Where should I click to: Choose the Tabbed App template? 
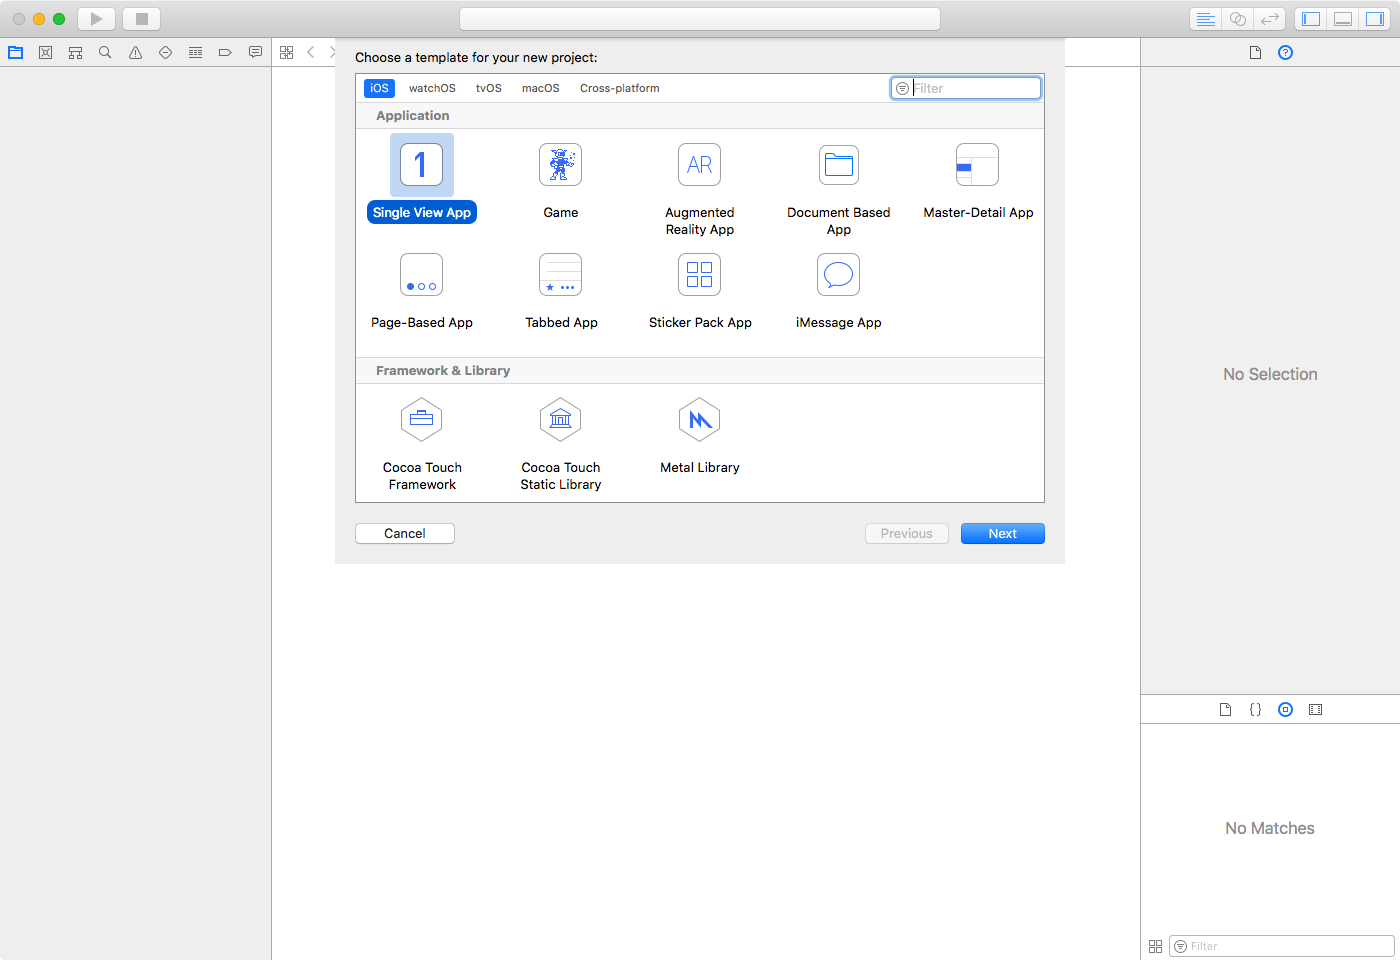click(x=561, y=290)
